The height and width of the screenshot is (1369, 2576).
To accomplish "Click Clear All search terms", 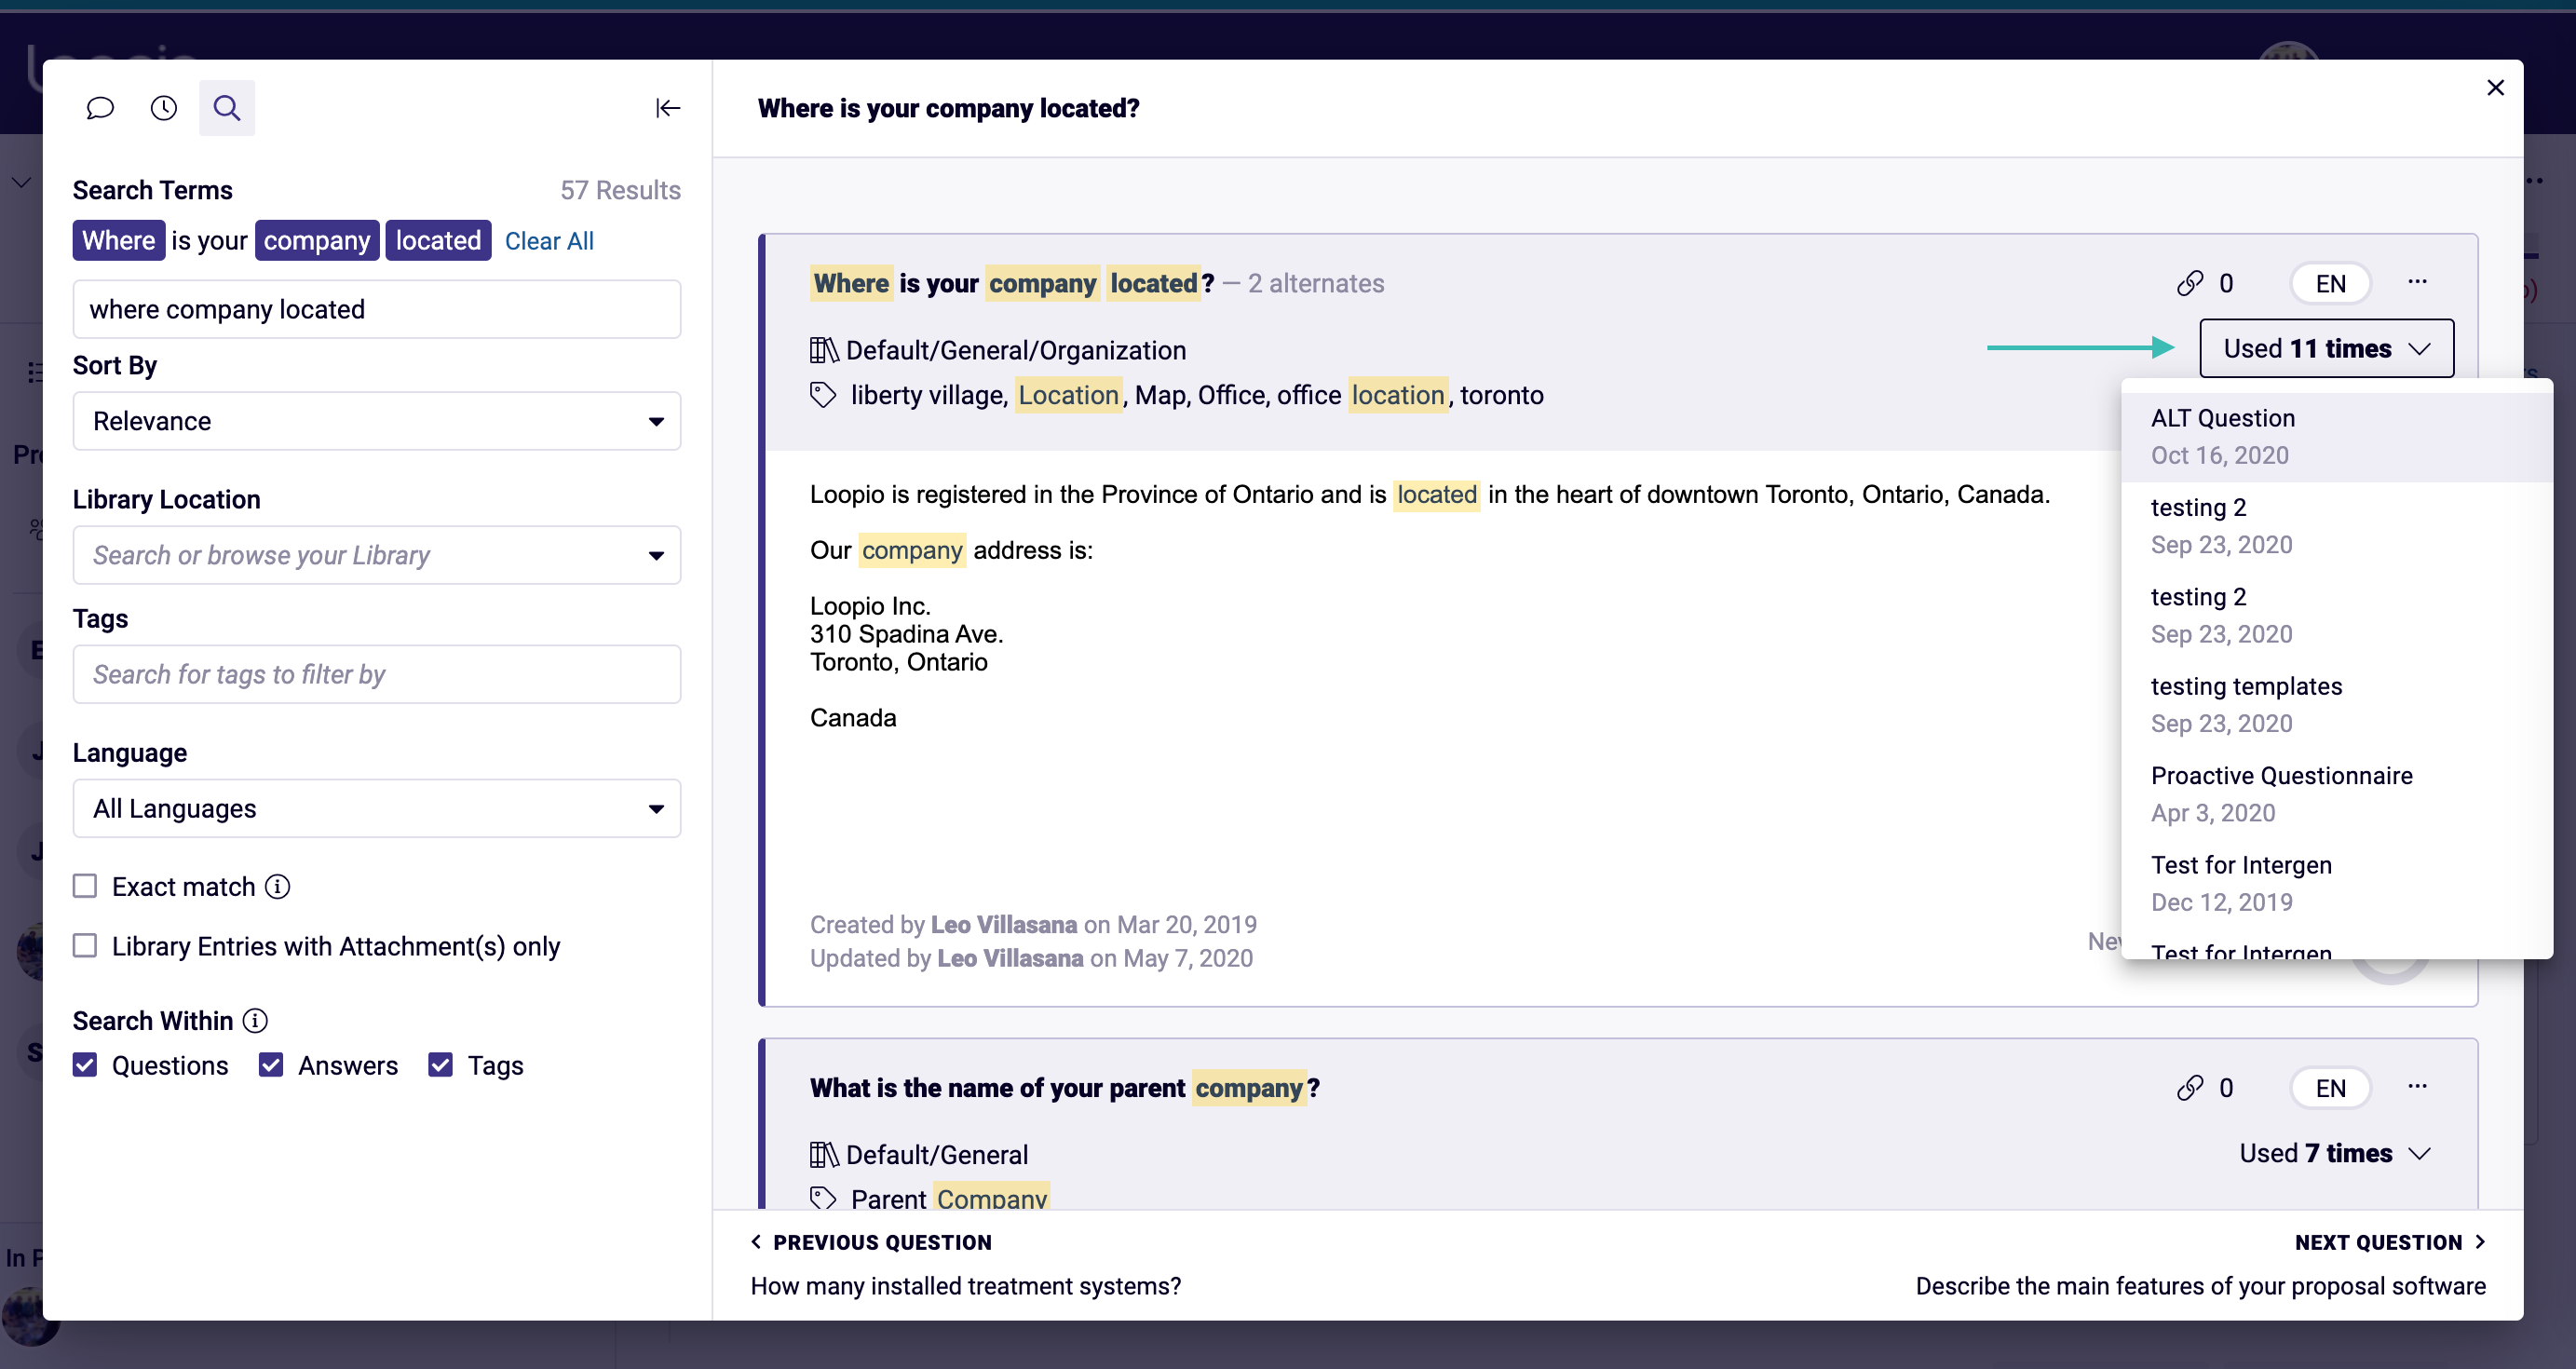I will [549, 241].
